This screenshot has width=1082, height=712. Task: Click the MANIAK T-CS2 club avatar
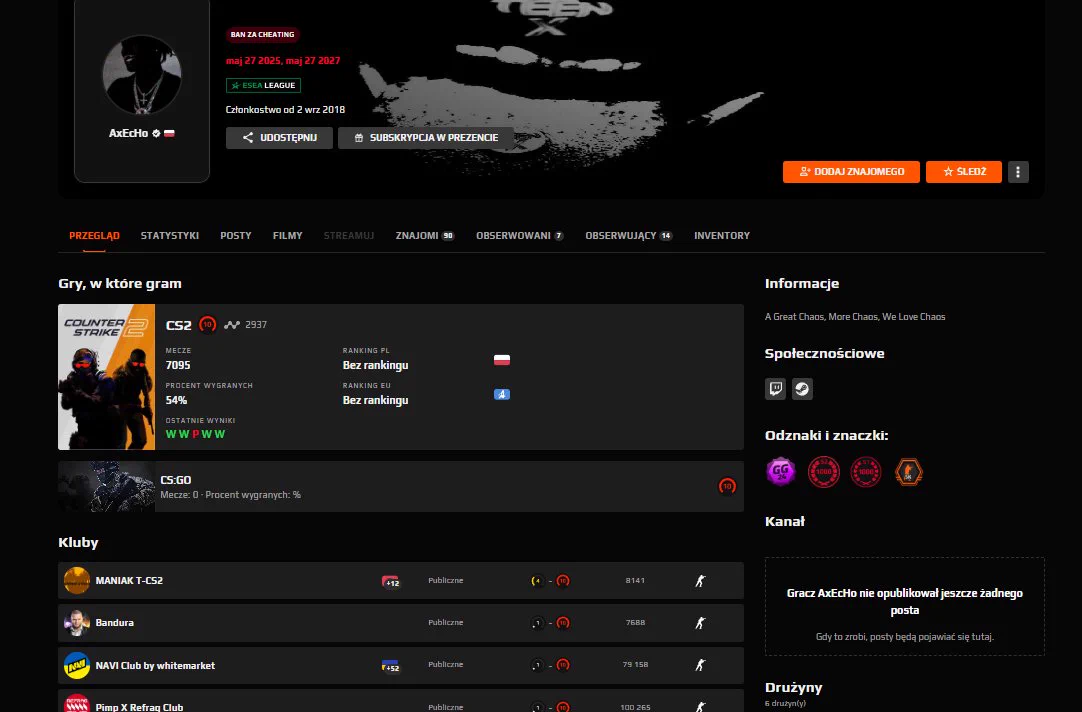[x=77, y=580]
